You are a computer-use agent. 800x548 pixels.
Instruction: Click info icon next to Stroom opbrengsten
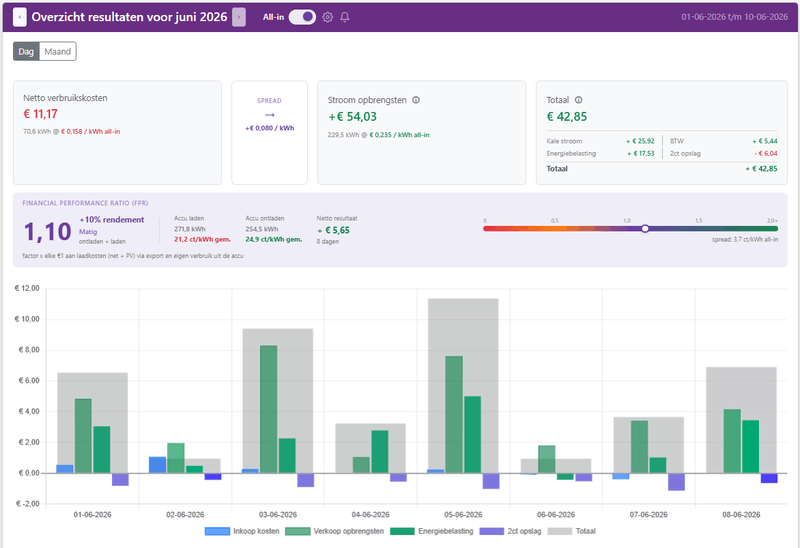point(416,100)
